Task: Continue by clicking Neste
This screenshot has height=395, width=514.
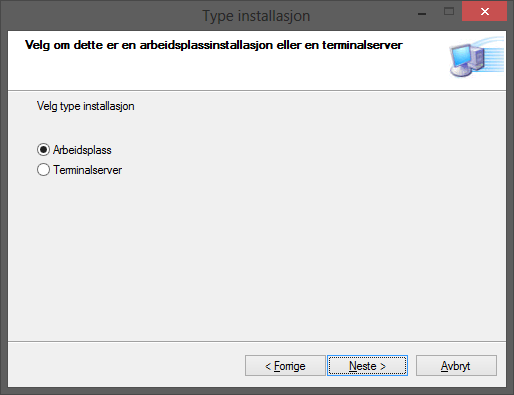Action: tap(367, 366)
